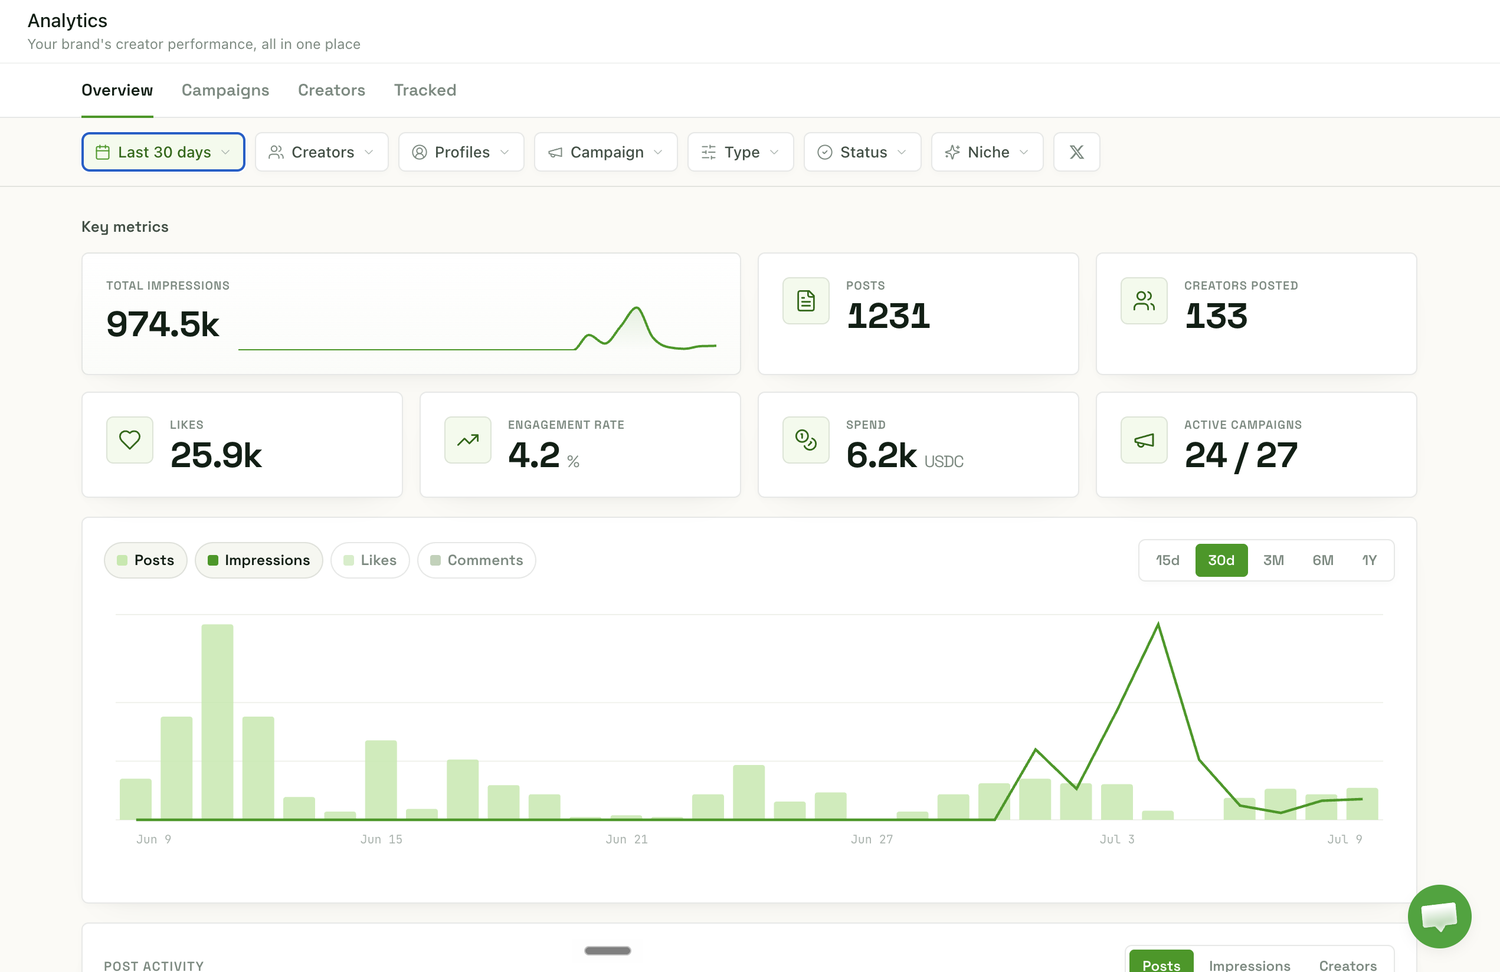Expand the Type filter chevron
Image resolution: width=1500 pixels, height=972 pixels.
774,152
